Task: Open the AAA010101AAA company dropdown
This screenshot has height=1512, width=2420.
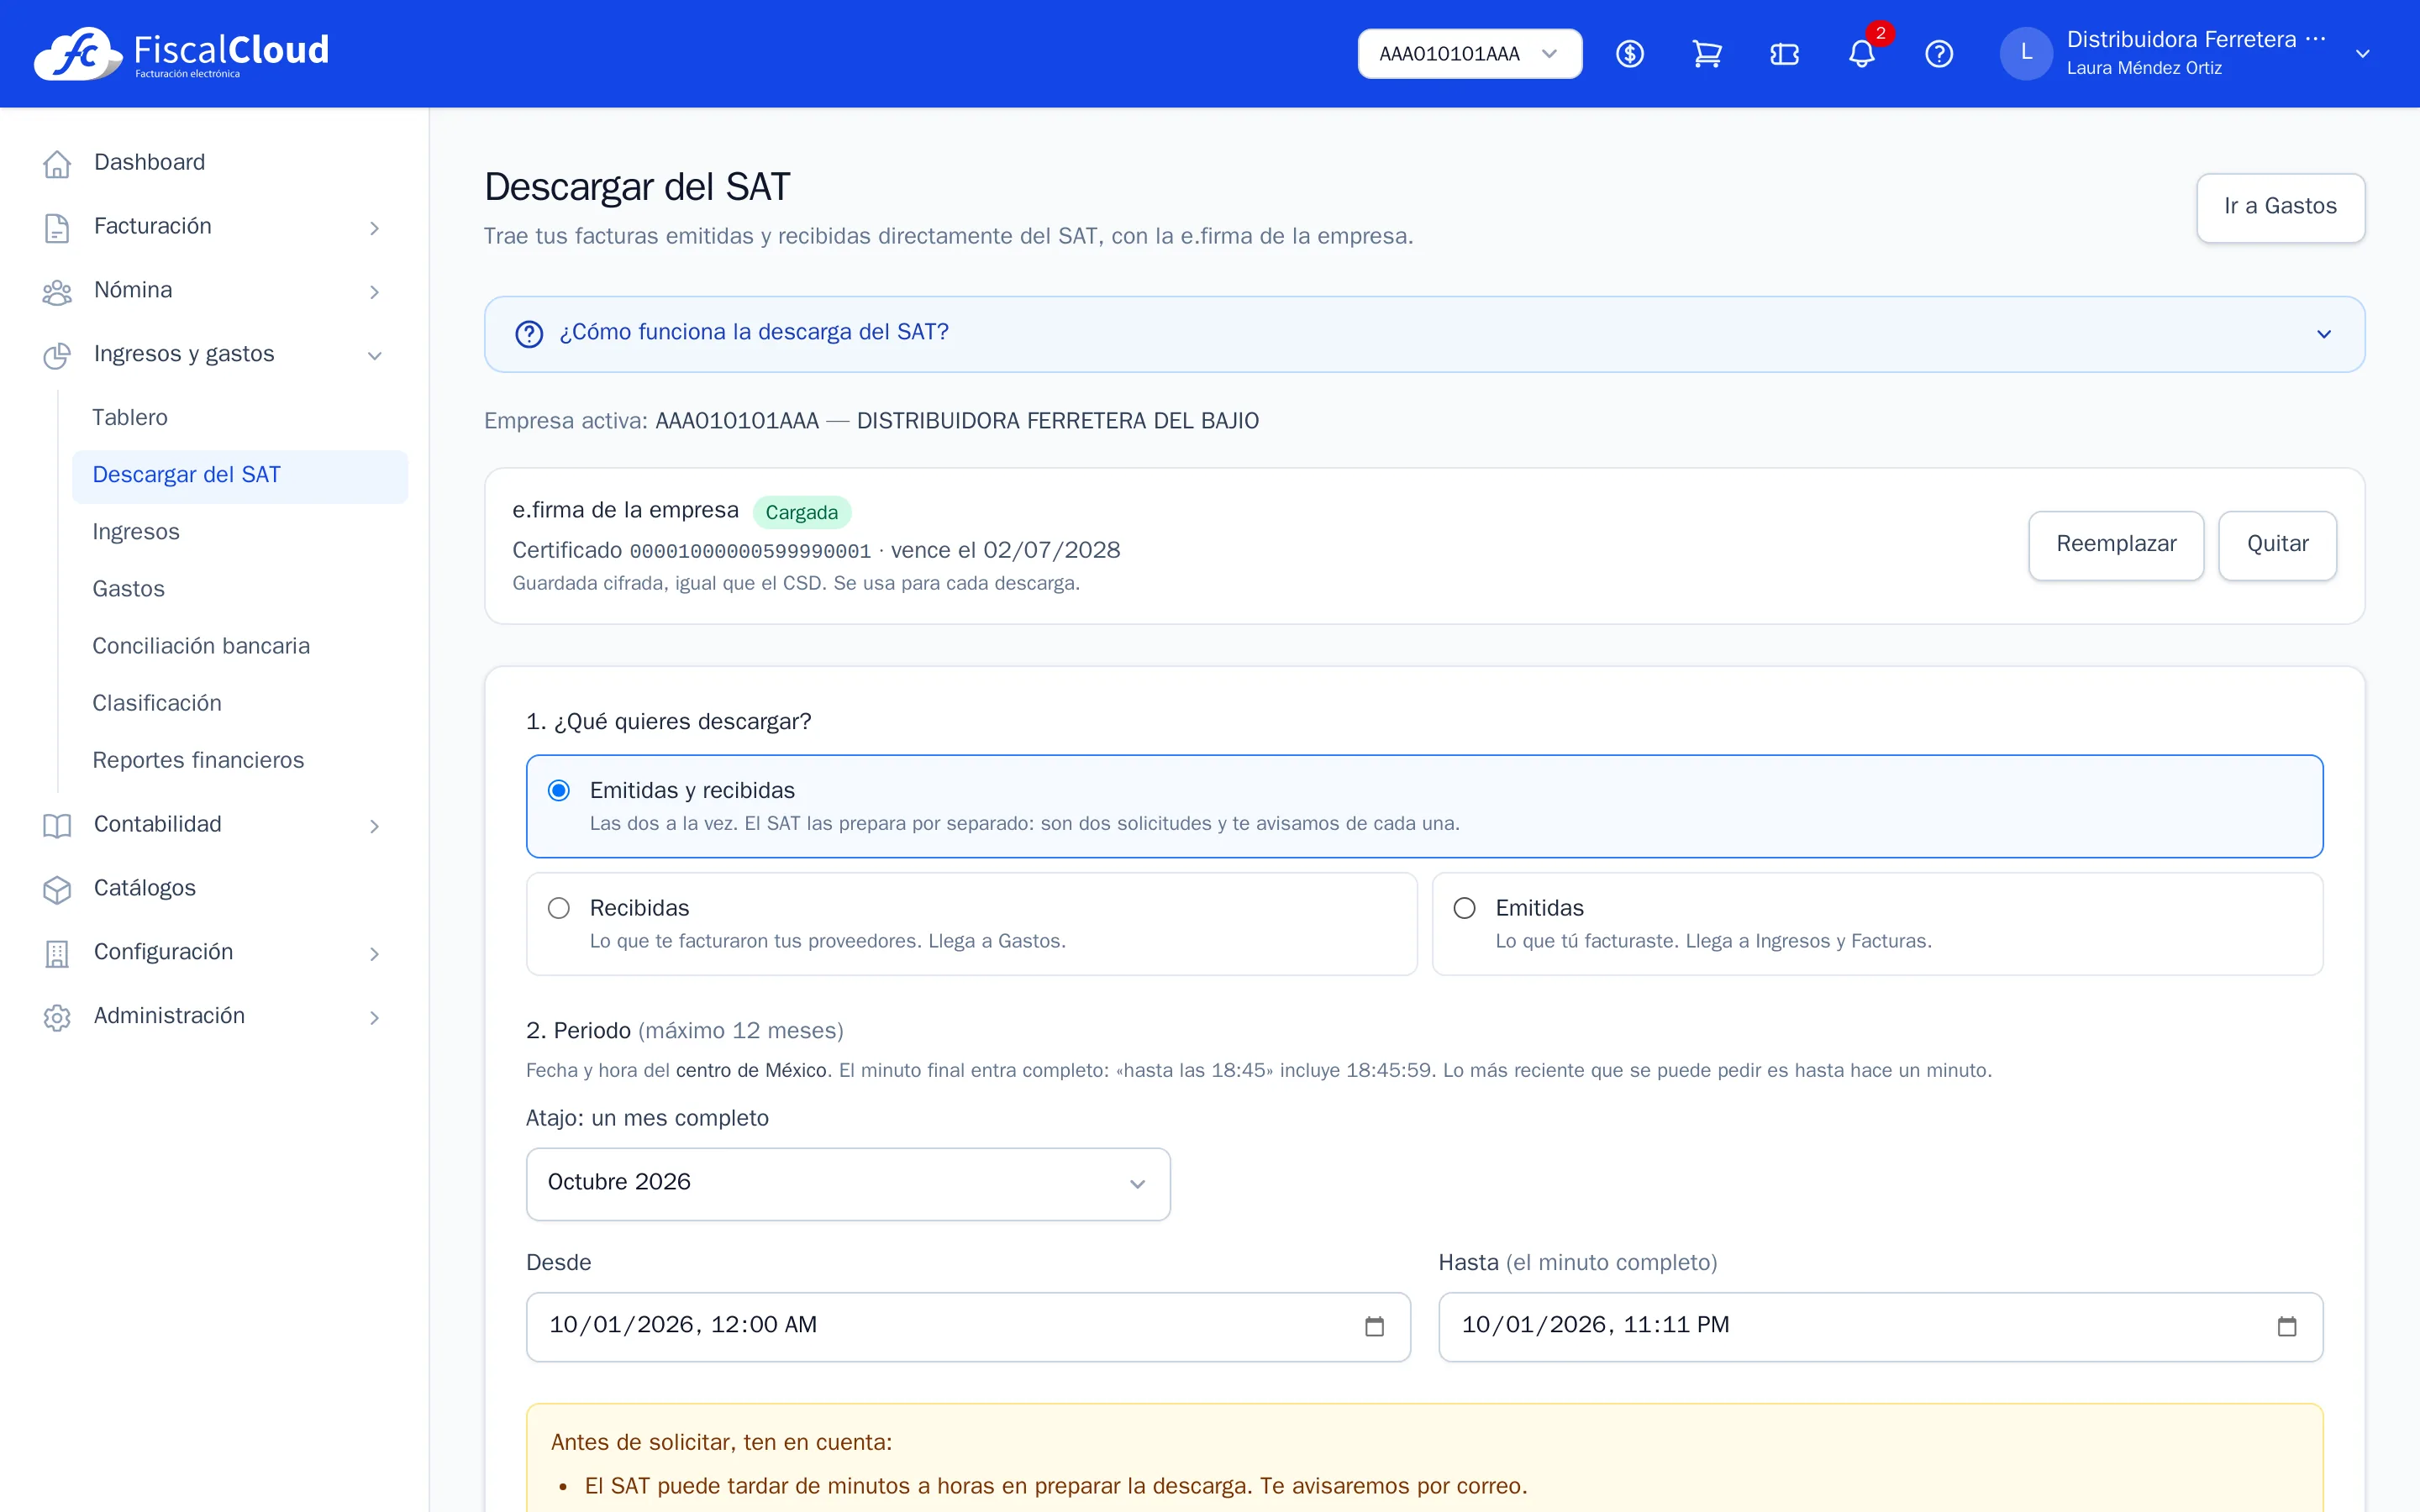Action: [x=1469, y=54]
